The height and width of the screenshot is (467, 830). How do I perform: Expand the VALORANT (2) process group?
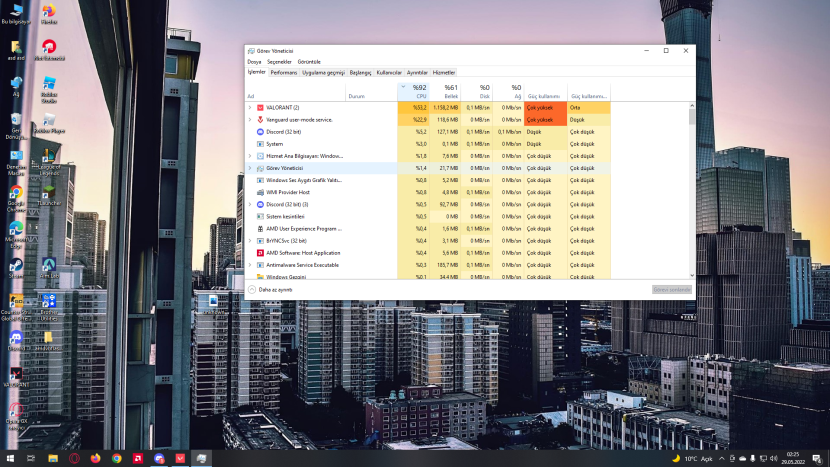pos(250,107)
